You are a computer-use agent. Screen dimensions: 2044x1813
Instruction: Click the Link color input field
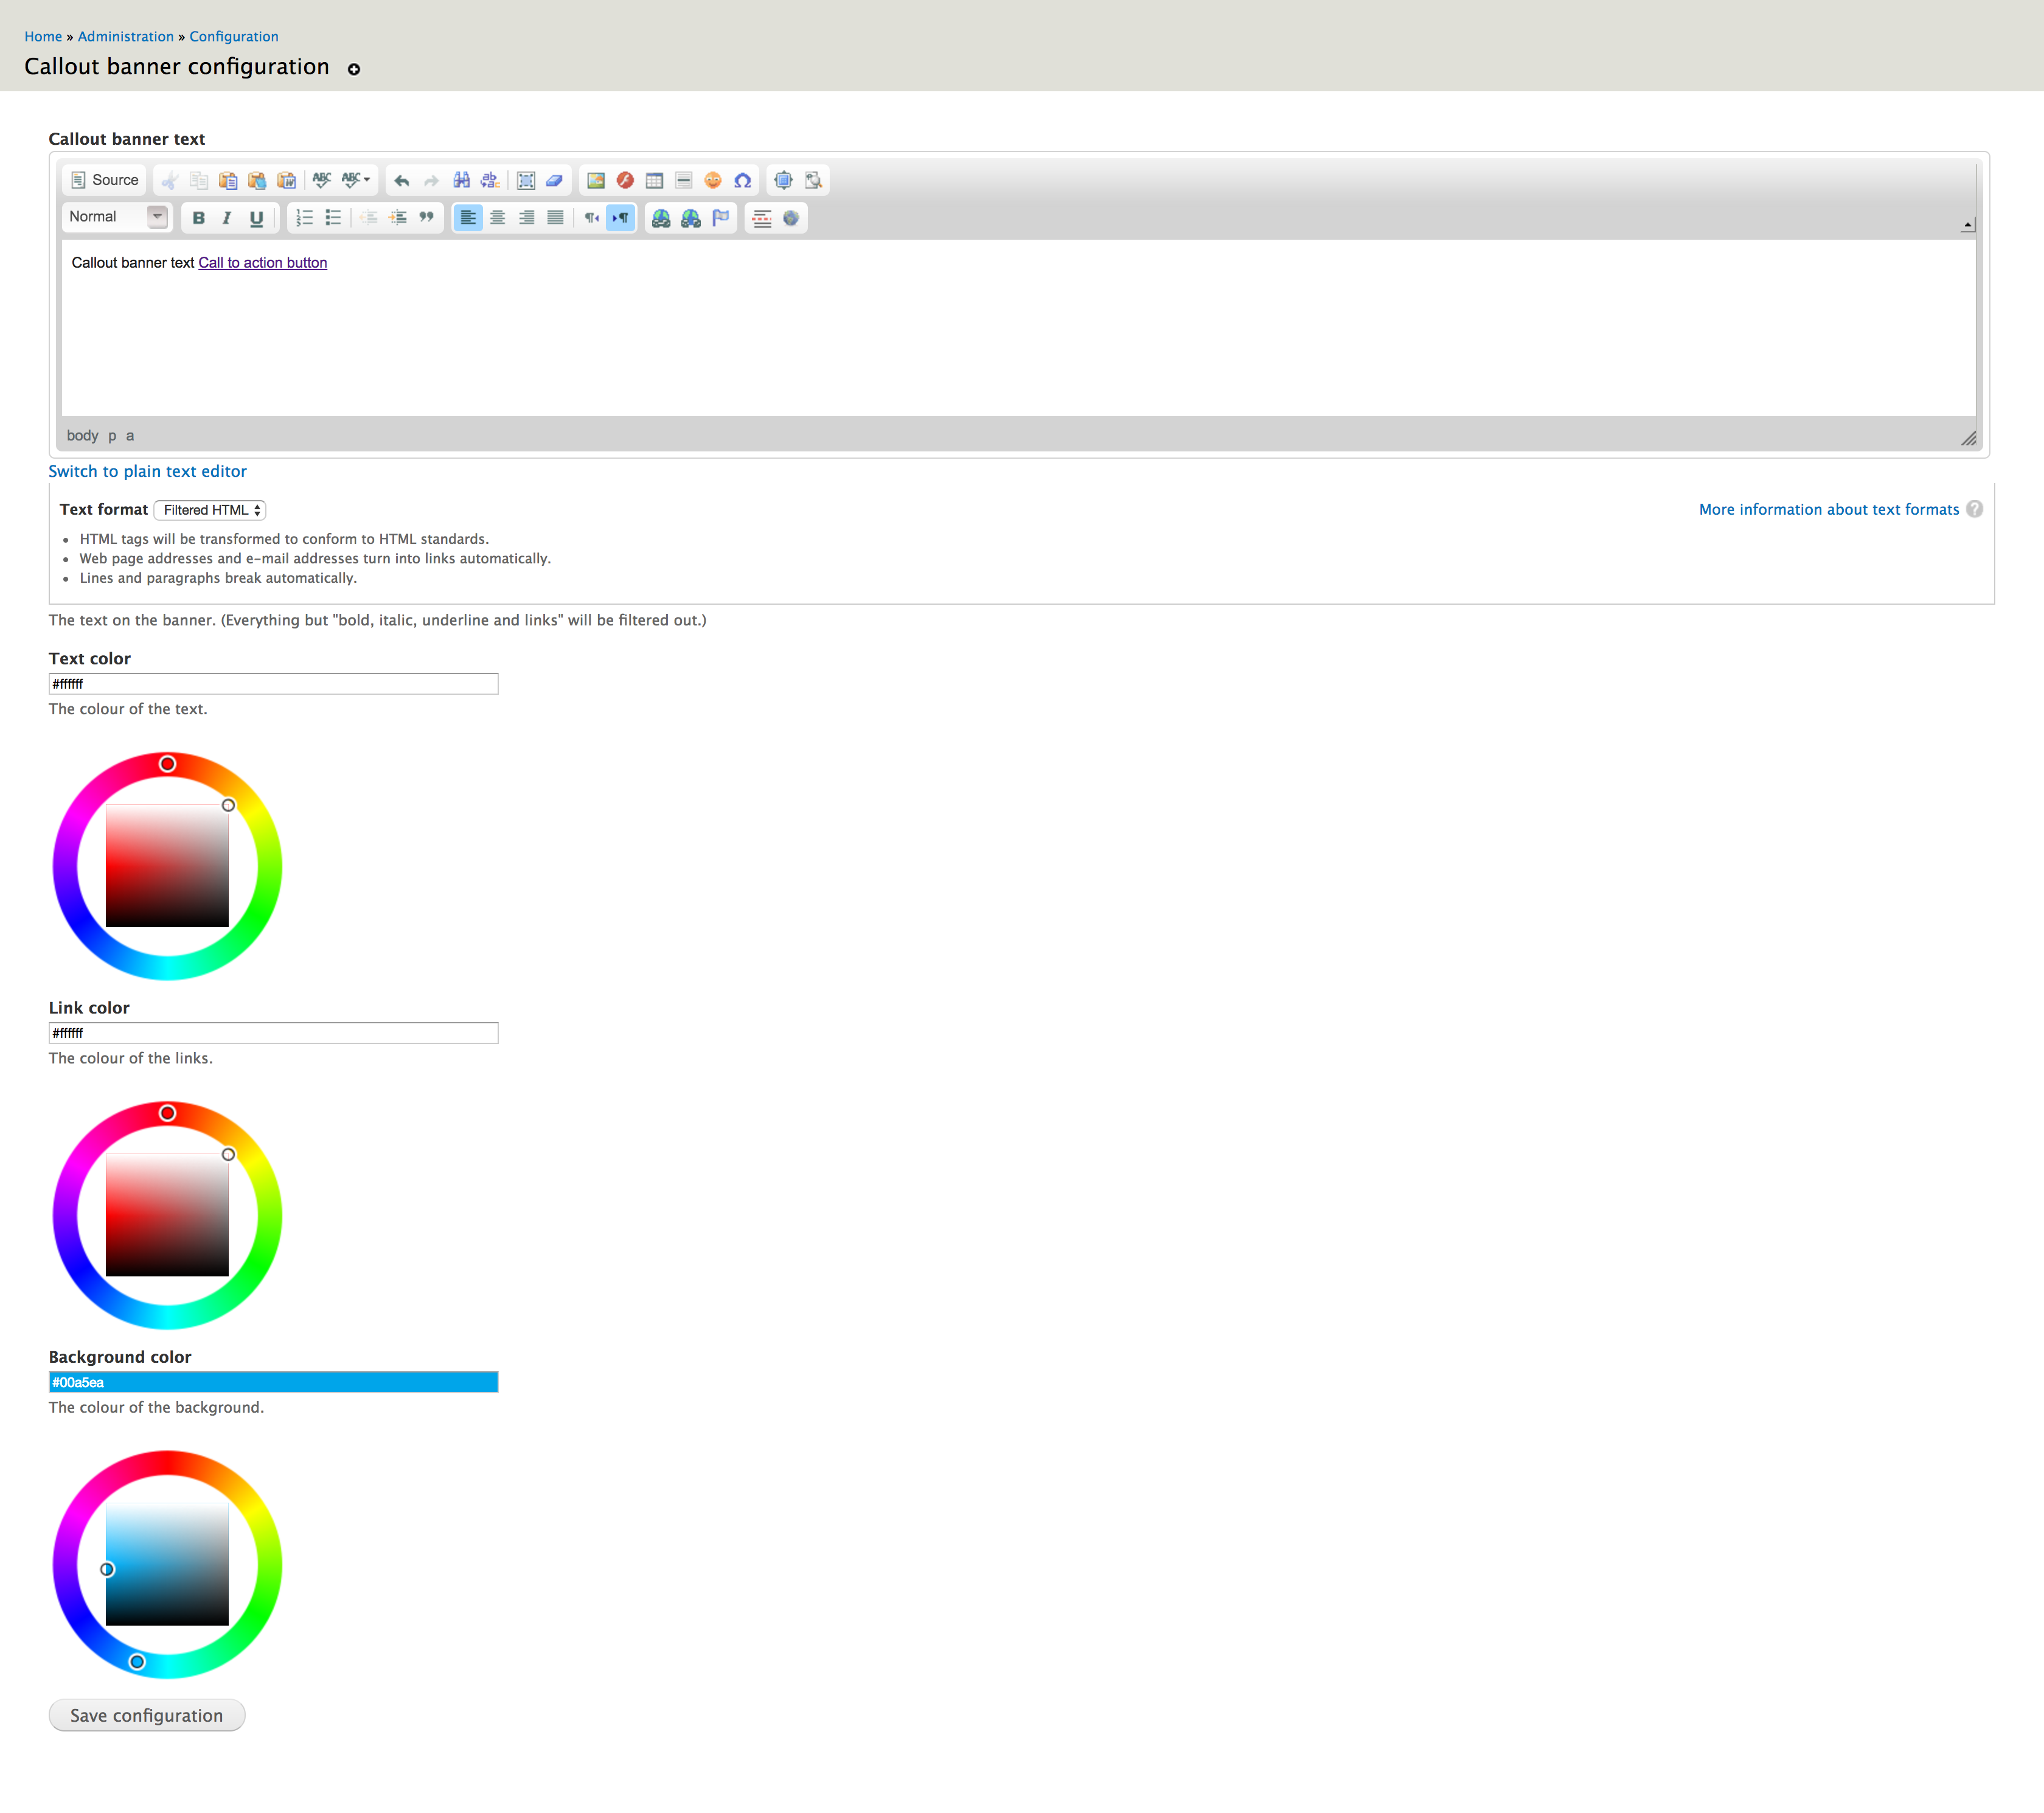tap(273, 1033)
